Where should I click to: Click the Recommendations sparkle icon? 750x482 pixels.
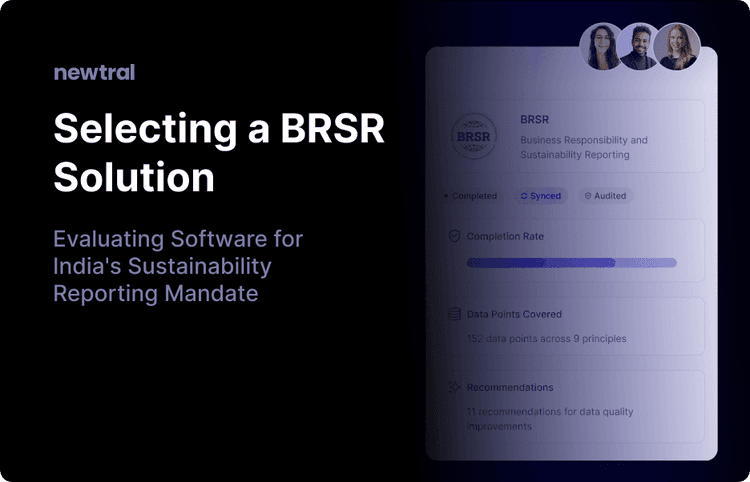pyautogui.click(x=454, y=387)
